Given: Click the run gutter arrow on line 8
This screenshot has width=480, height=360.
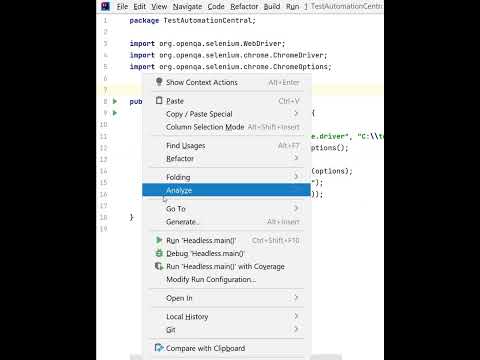Looking at the screenshot, I should click(115, 101).
